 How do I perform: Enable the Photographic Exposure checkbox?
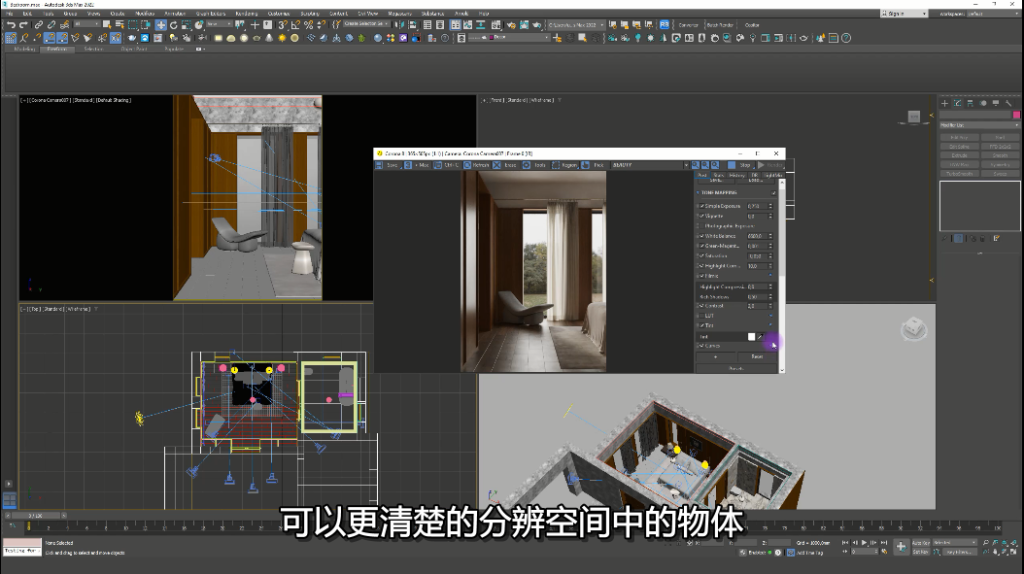(x=701, y=226)
